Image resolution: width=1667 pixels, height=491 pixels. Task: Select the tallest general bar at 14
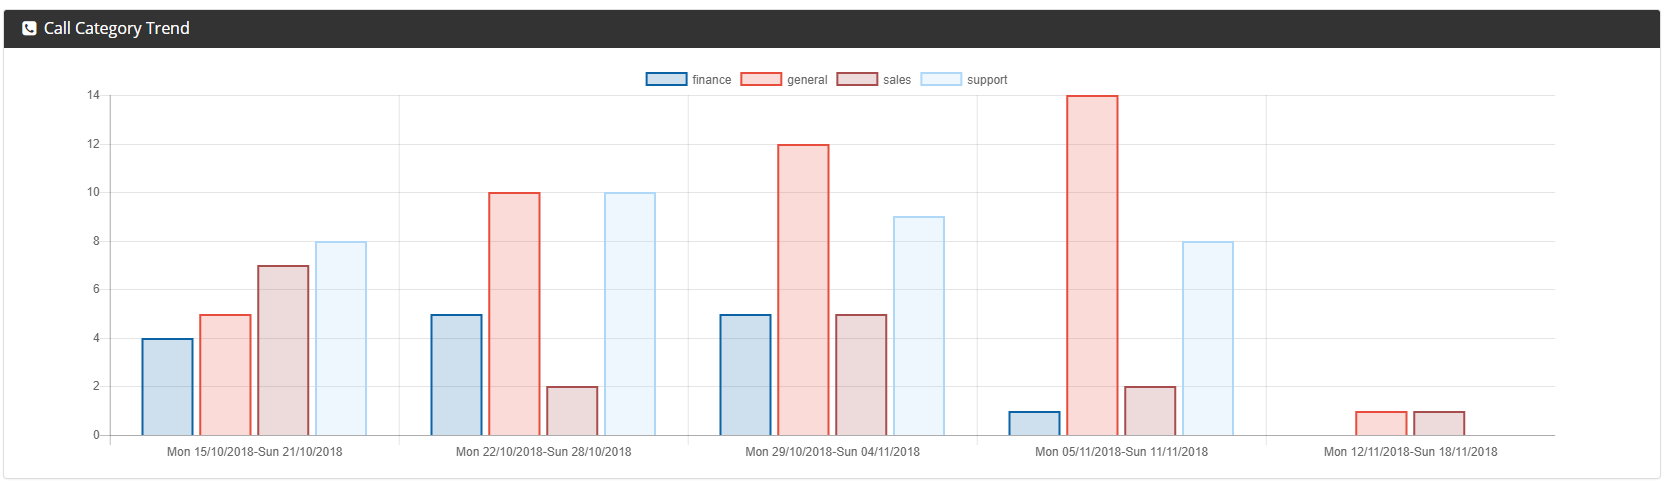tap(1092, 265)
